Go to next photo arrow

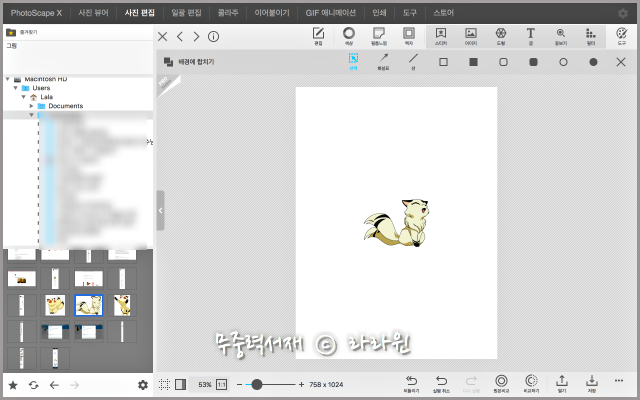pyautogui.click(x=196, y=37)
